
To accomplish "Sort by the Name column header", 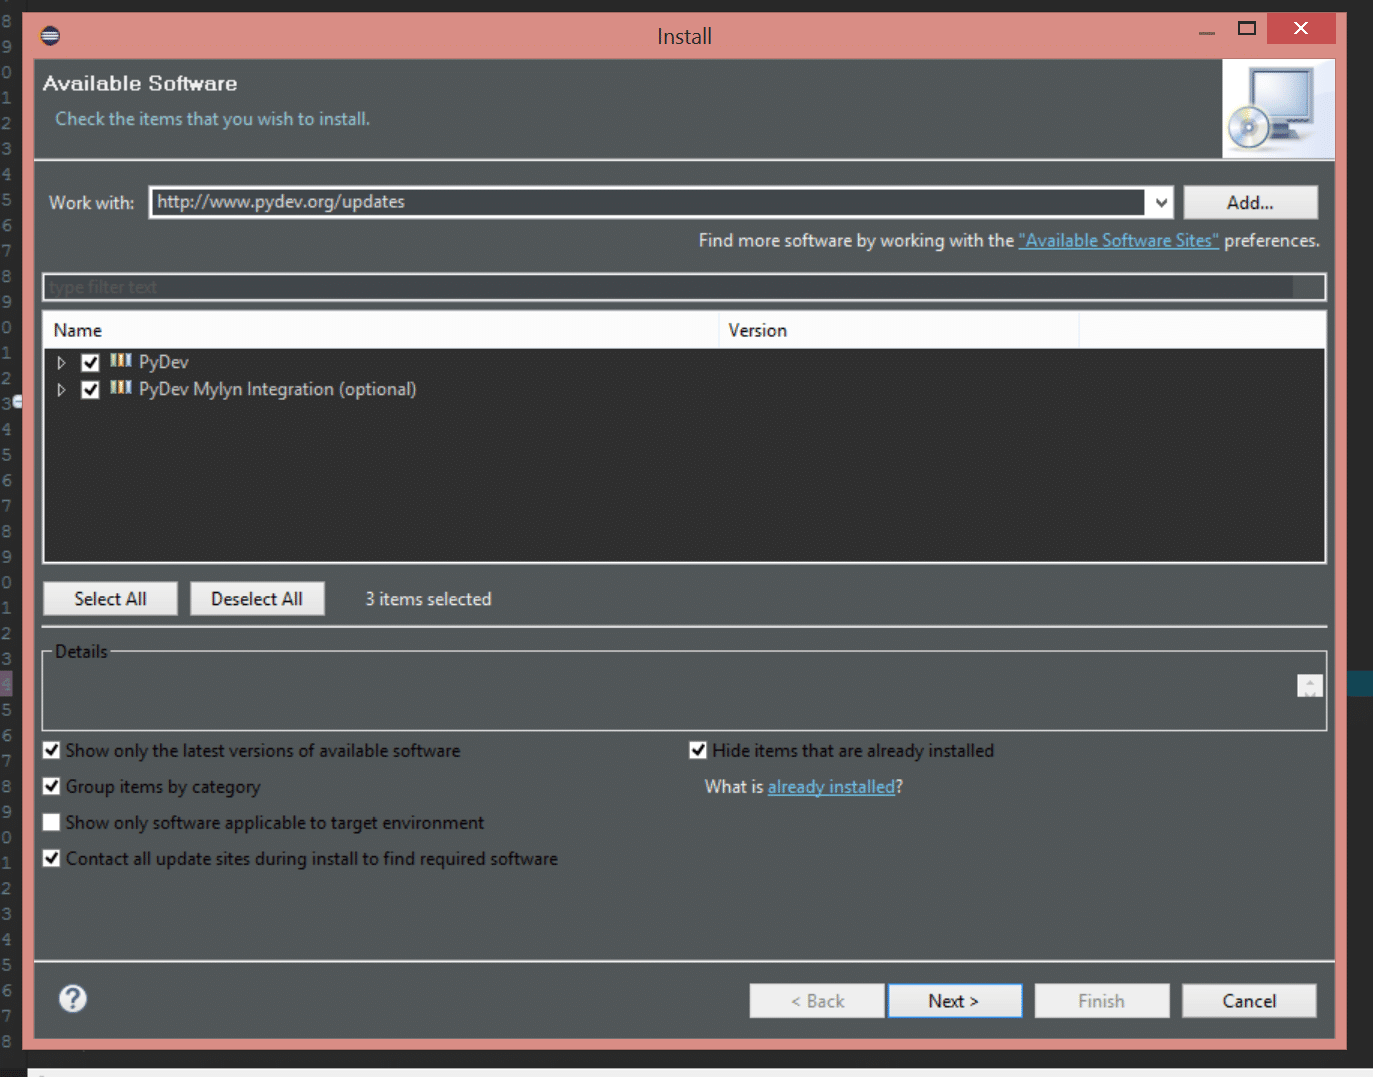I will click(x=381, y=330).
